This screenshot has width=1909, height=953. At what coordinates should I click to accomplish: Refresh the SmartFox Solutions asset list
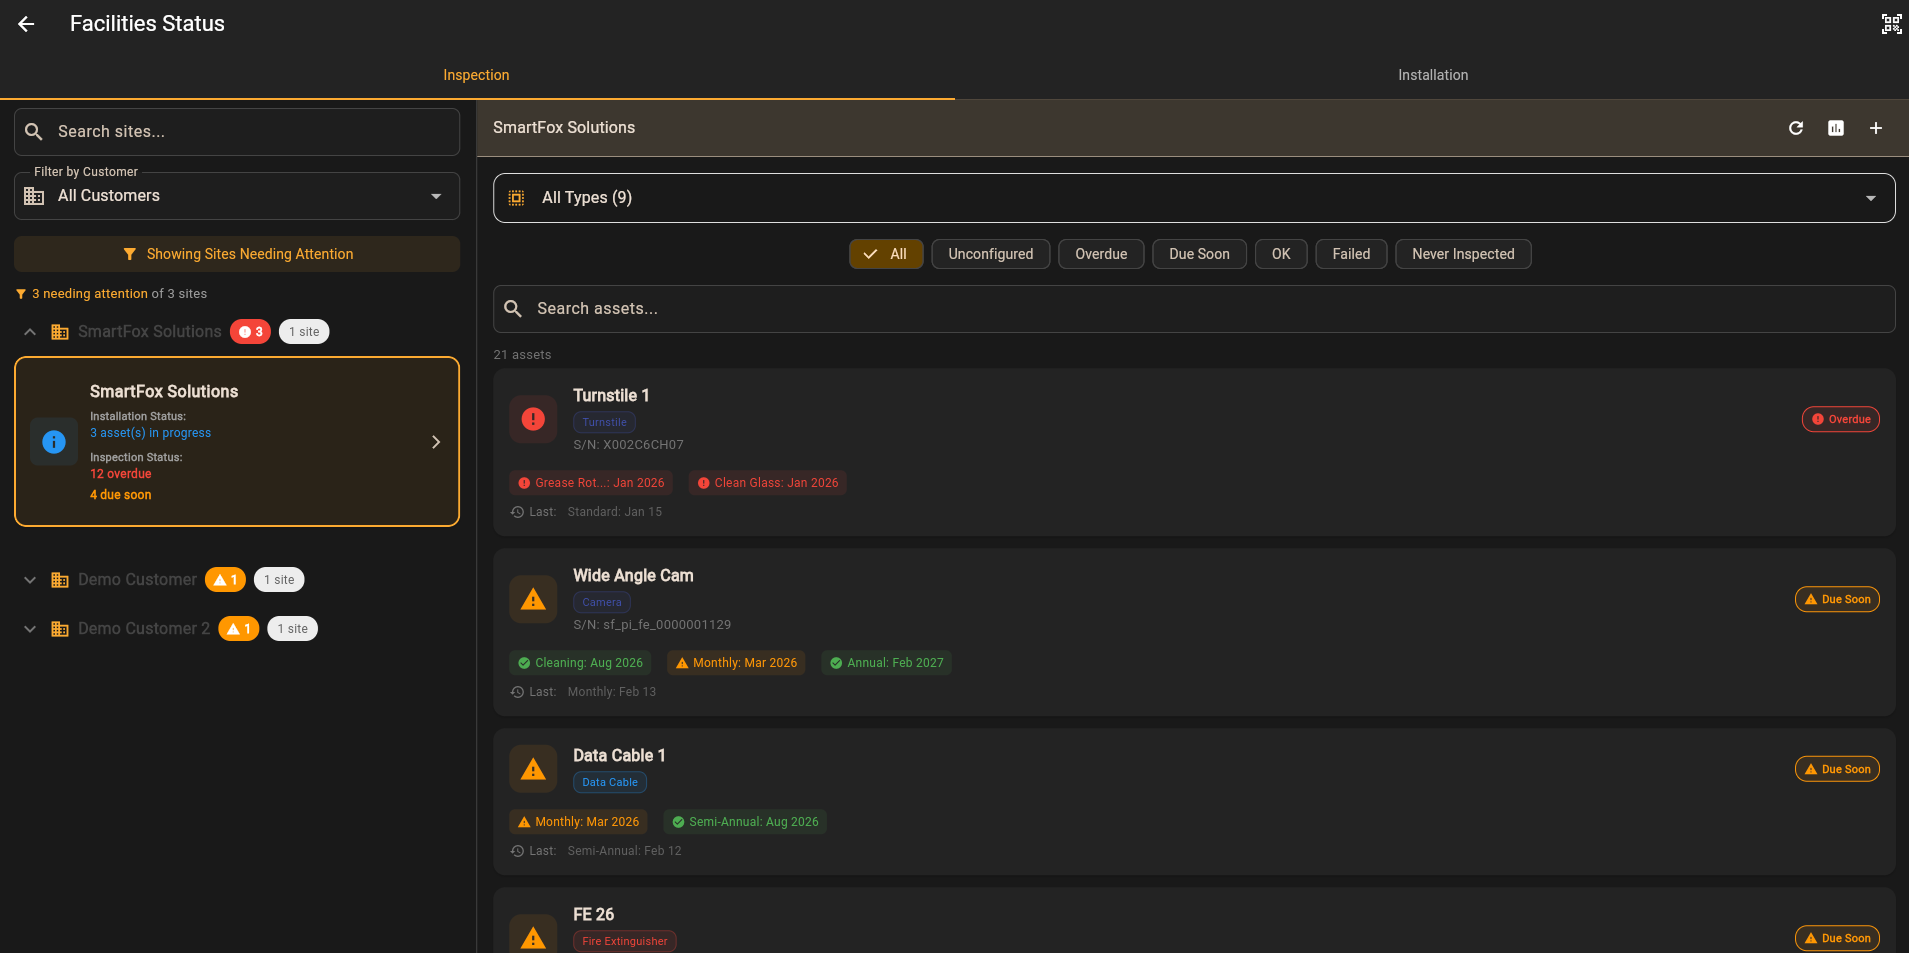(1796, 128)
